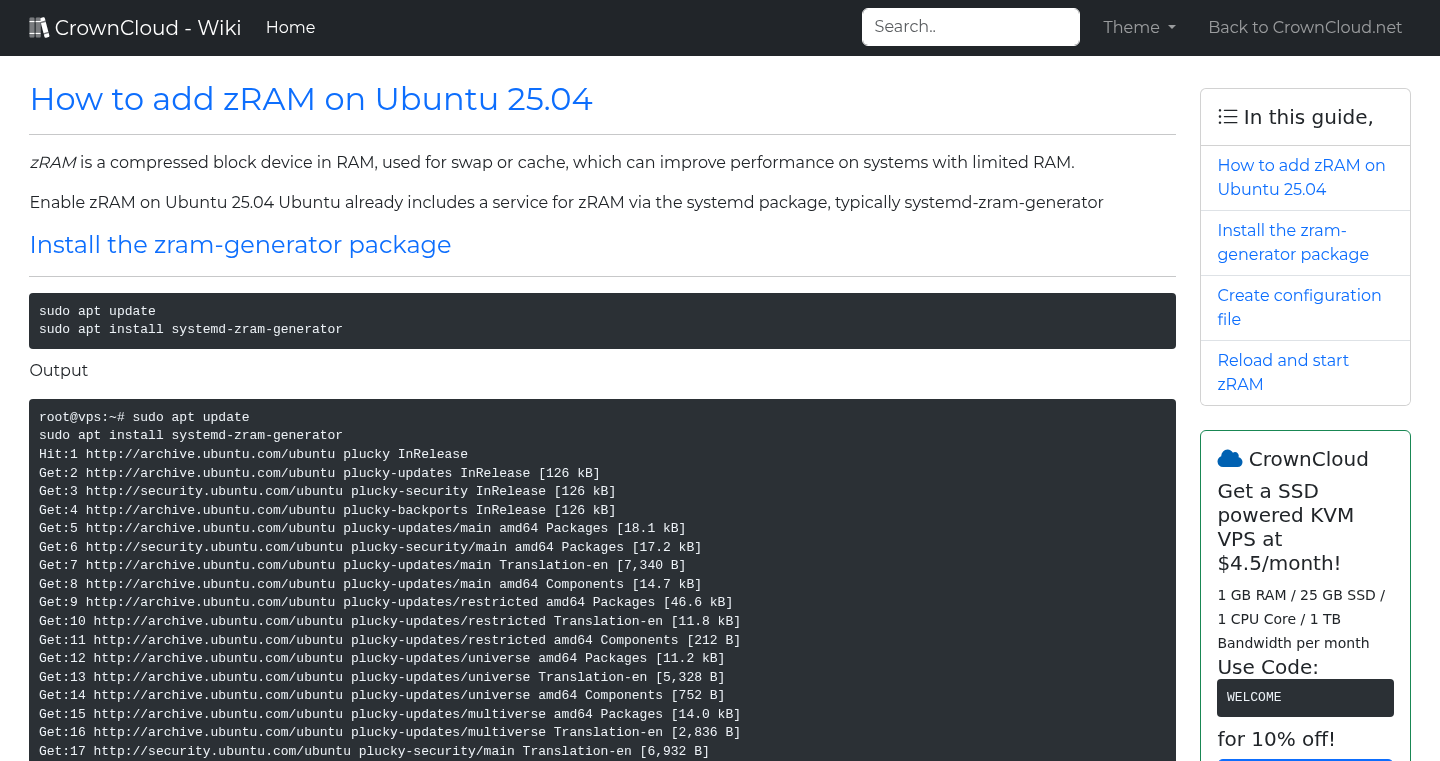1440x761 pixels.
Task: Open 'Back to CrownCloud.net'
Action: 1305,27
